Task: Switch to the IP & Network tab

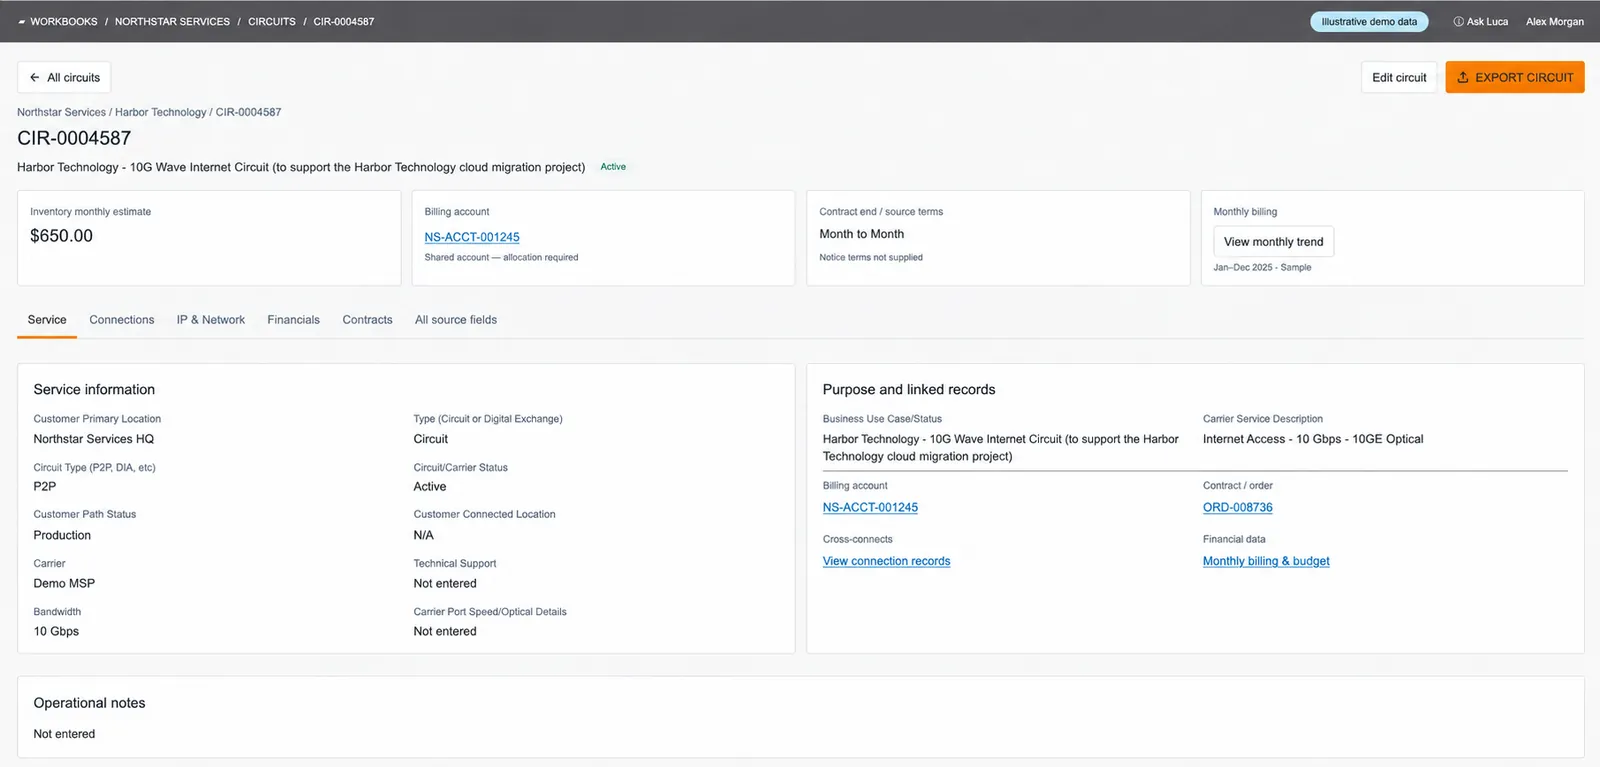Action: pyautogui.click(x=211, y=320)
